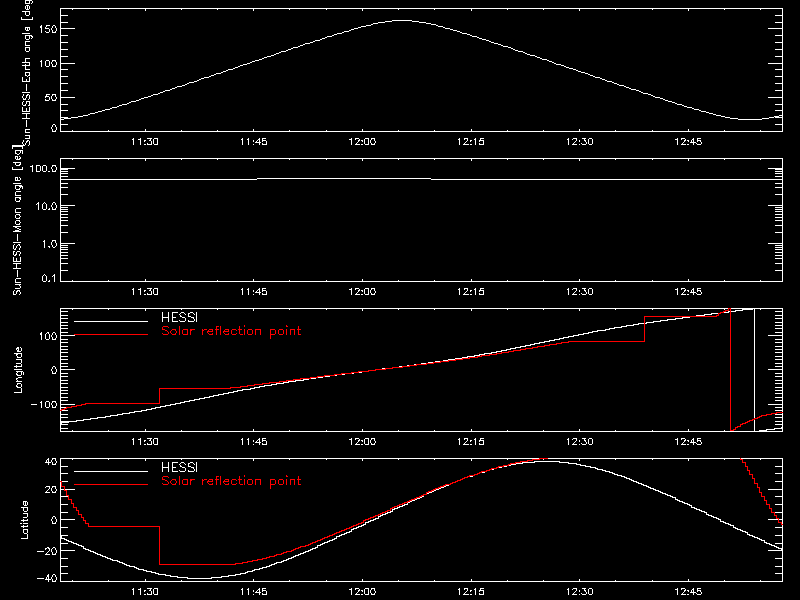Image resolution: width=800 pixels, height=600 pixels.
Task: Click 12:15 time label under Latitude plot
Action: (x=471, y=591)
